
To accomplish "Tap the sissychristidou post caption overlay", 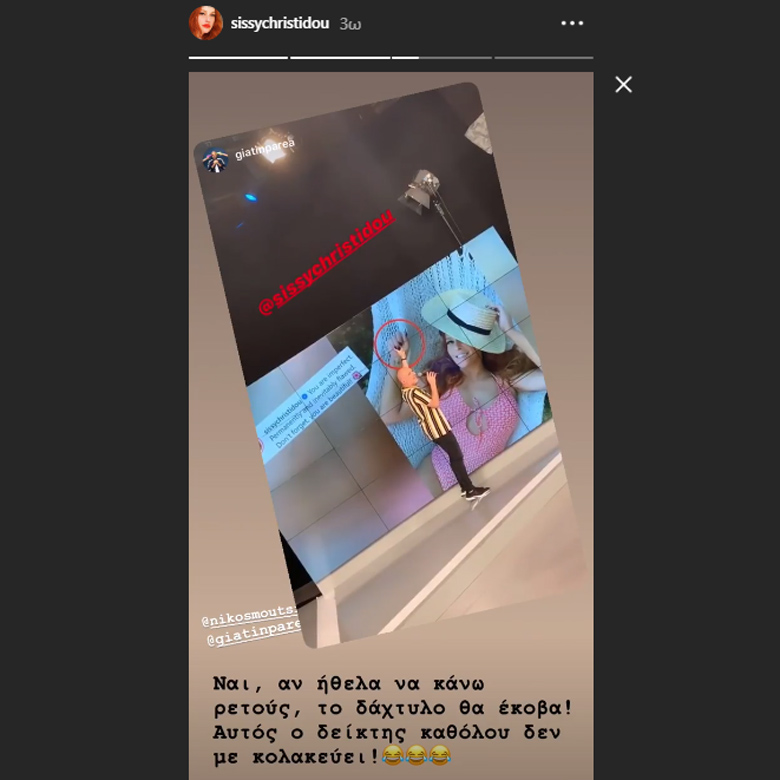I will (x=312, y=403).
